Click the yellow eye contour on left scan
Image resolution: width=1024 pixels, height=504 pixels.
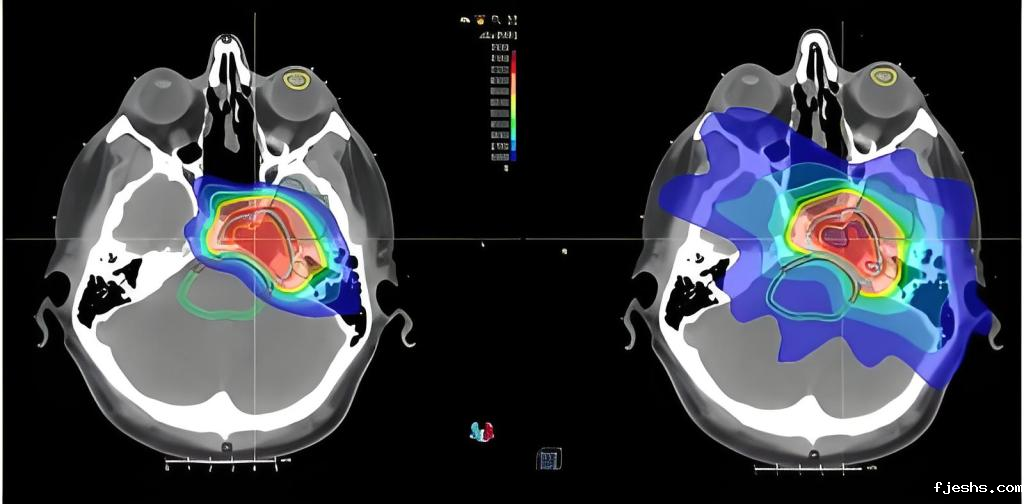coord(295,79)
